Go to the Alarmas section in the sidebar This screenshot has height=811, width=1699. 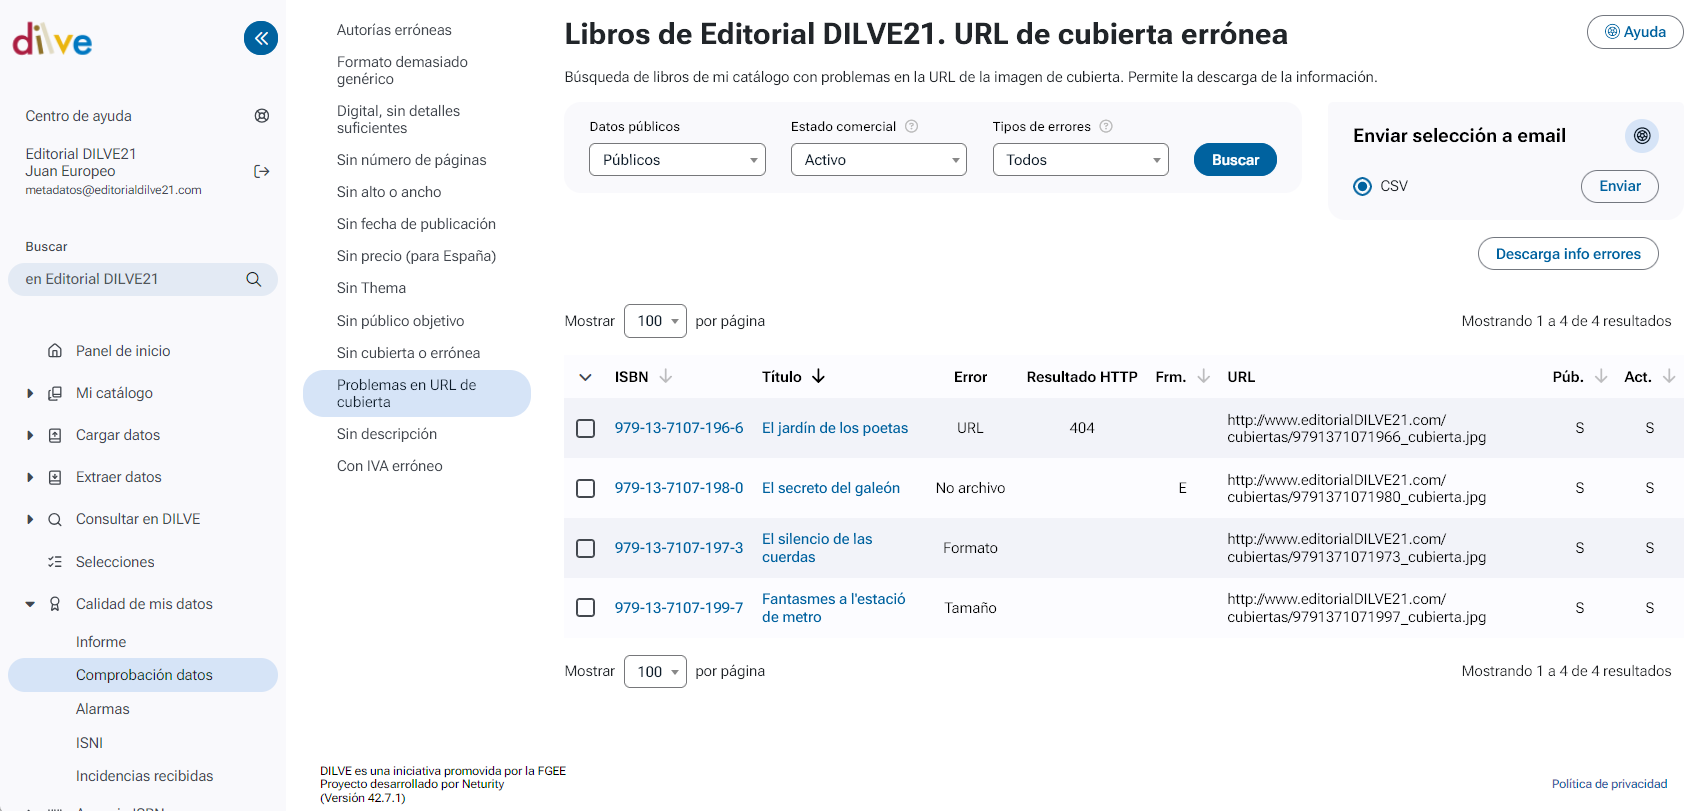103,709
